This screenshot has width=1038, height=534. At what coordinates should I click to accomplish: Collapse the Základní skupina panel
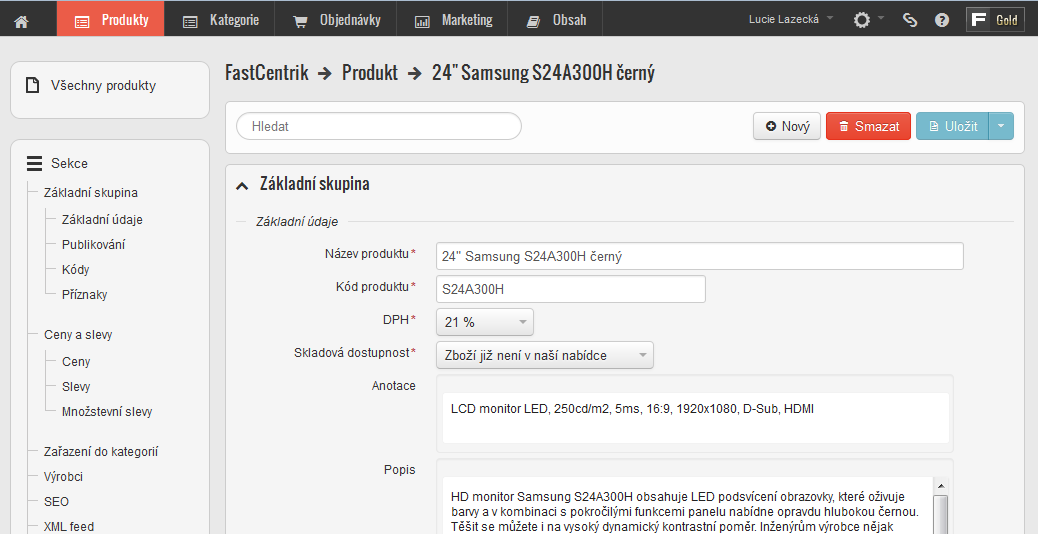[x=242, y=187]
